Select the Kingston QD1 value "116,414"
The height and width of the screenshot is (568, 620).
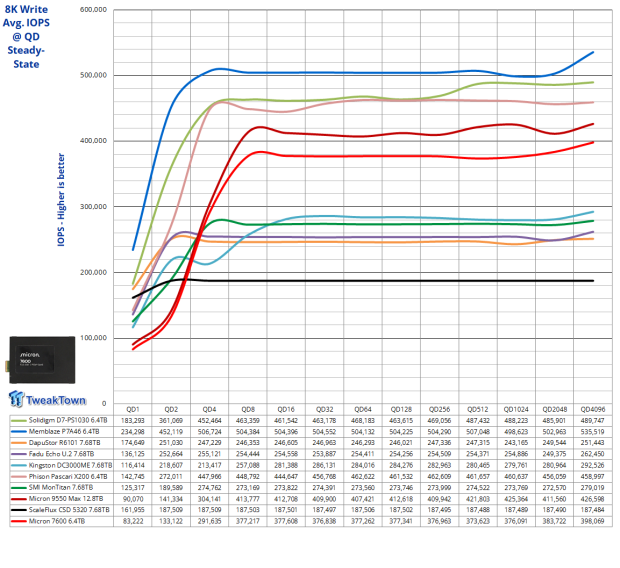pyautogui.click(x=133, y=465)
